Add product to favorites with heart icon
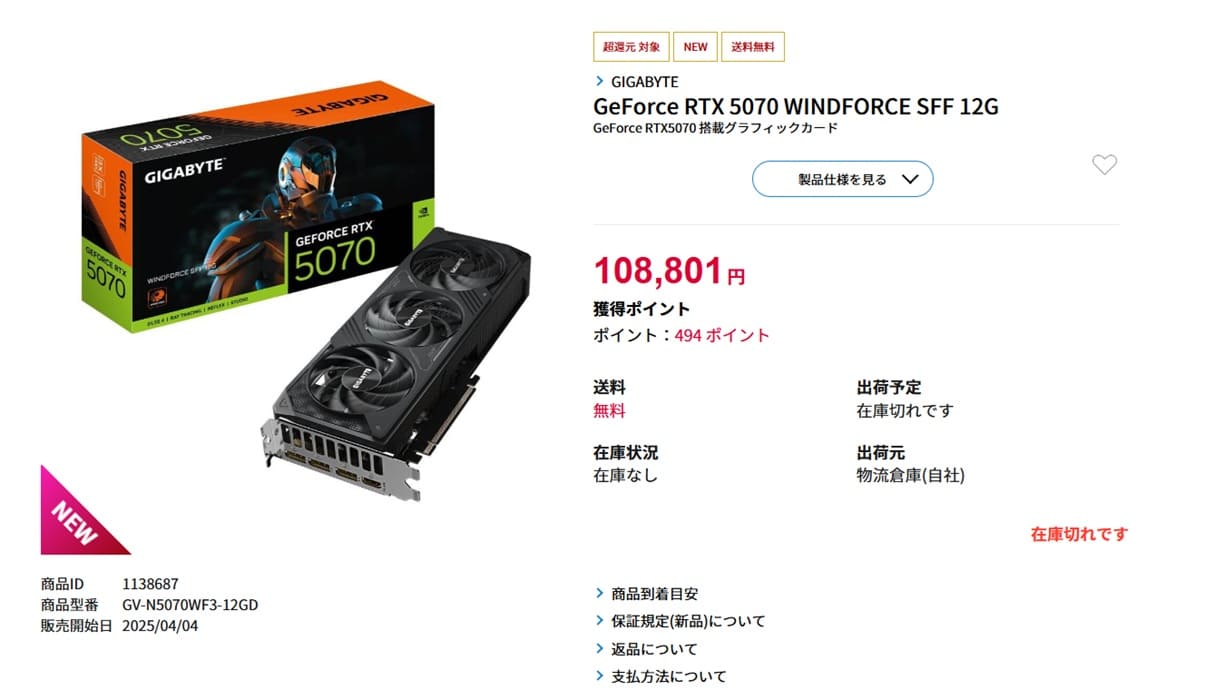This screenshot has width=1224, height=700. coord(1104,165)
